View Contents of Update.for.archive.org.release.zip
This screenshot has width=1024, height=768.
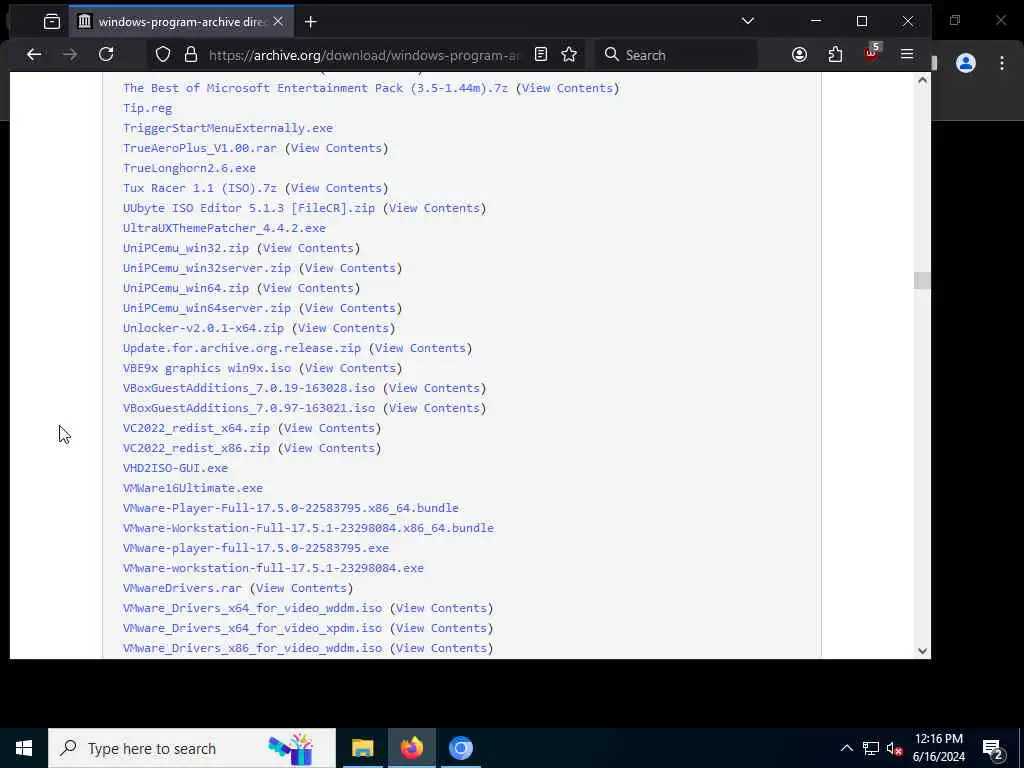pos(420,348)
